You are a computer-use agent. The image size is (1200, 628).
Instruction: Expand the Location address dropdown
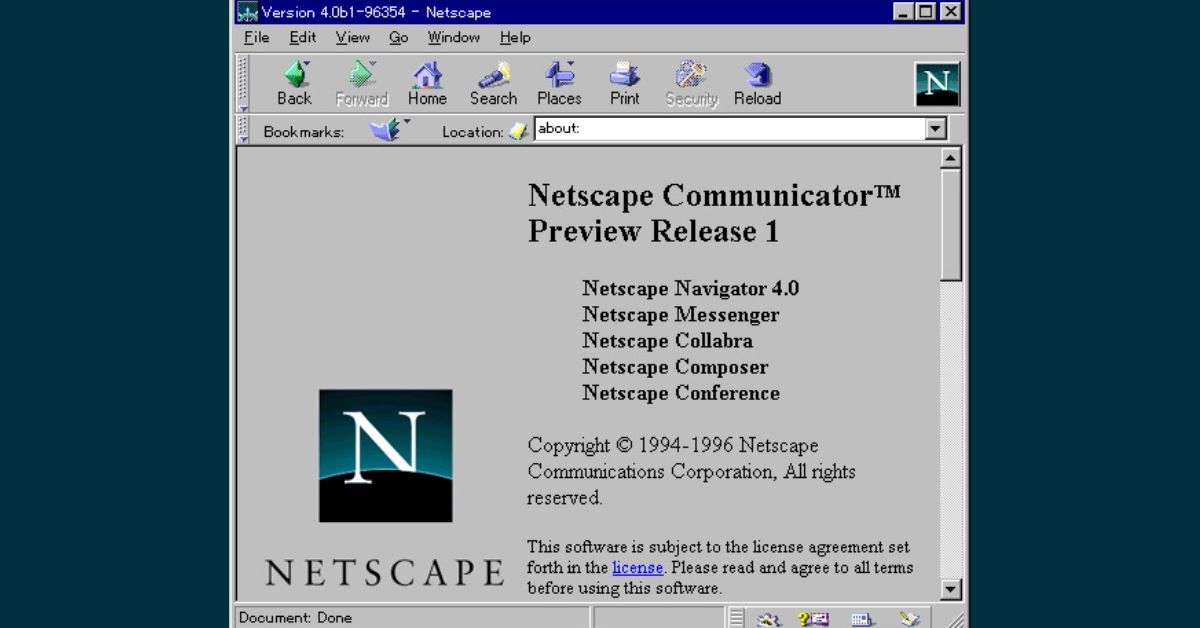click(935, 128)
